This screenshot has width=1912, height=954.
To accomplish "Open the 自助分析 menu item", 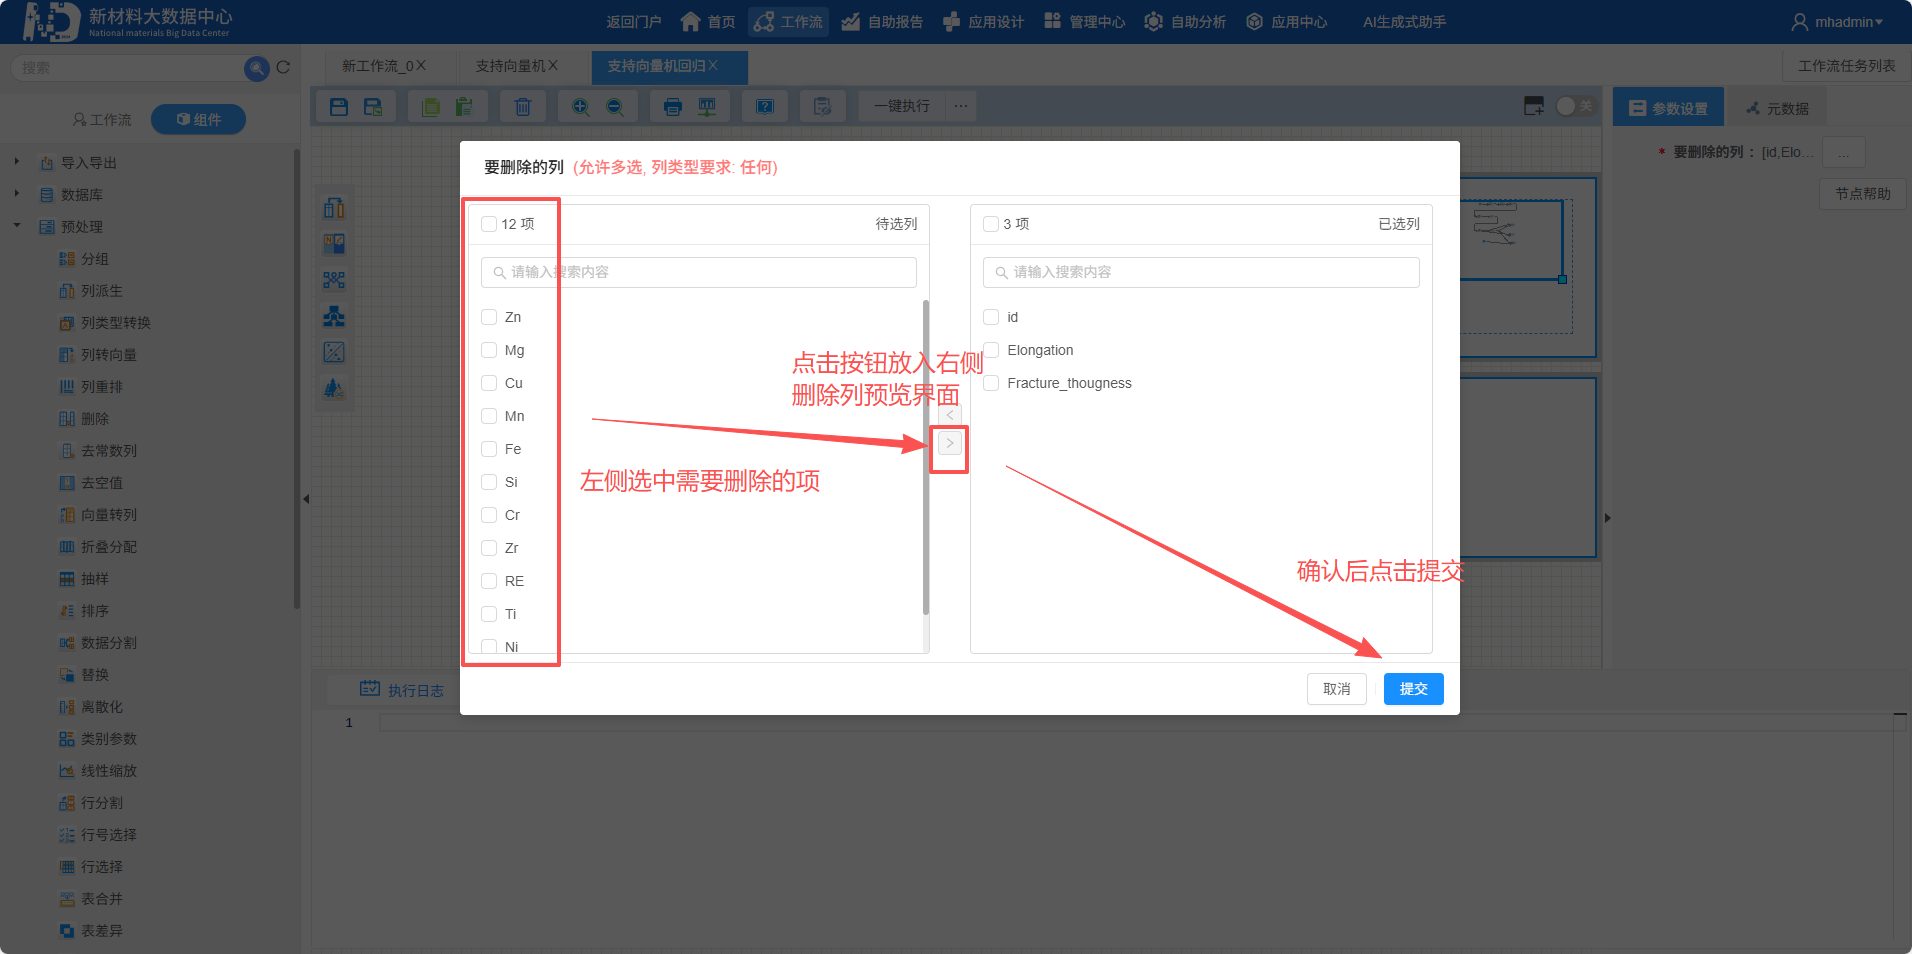I will point(1186,21).
